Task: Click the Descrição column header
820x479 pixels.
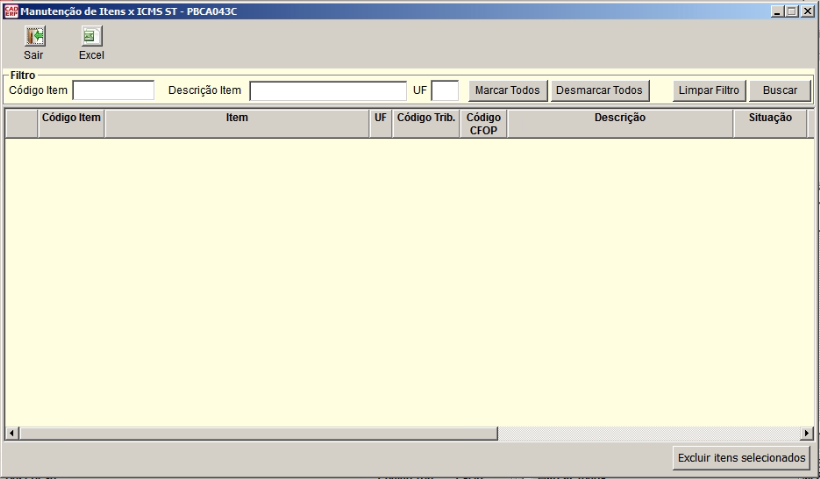Action: pos(620,124)
